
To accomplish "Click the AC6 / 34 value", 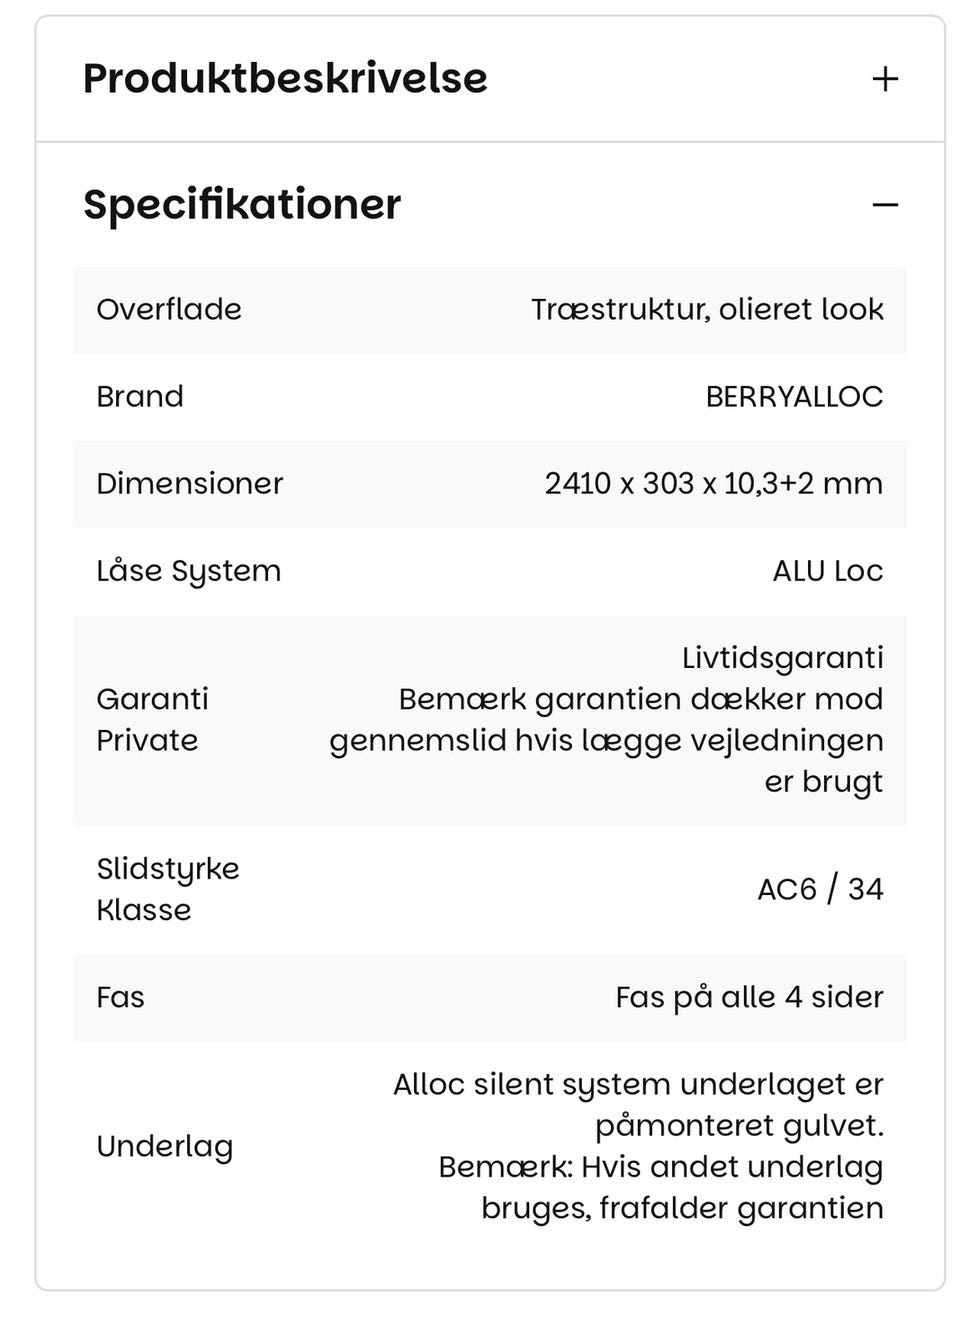I will coord(820,889).
